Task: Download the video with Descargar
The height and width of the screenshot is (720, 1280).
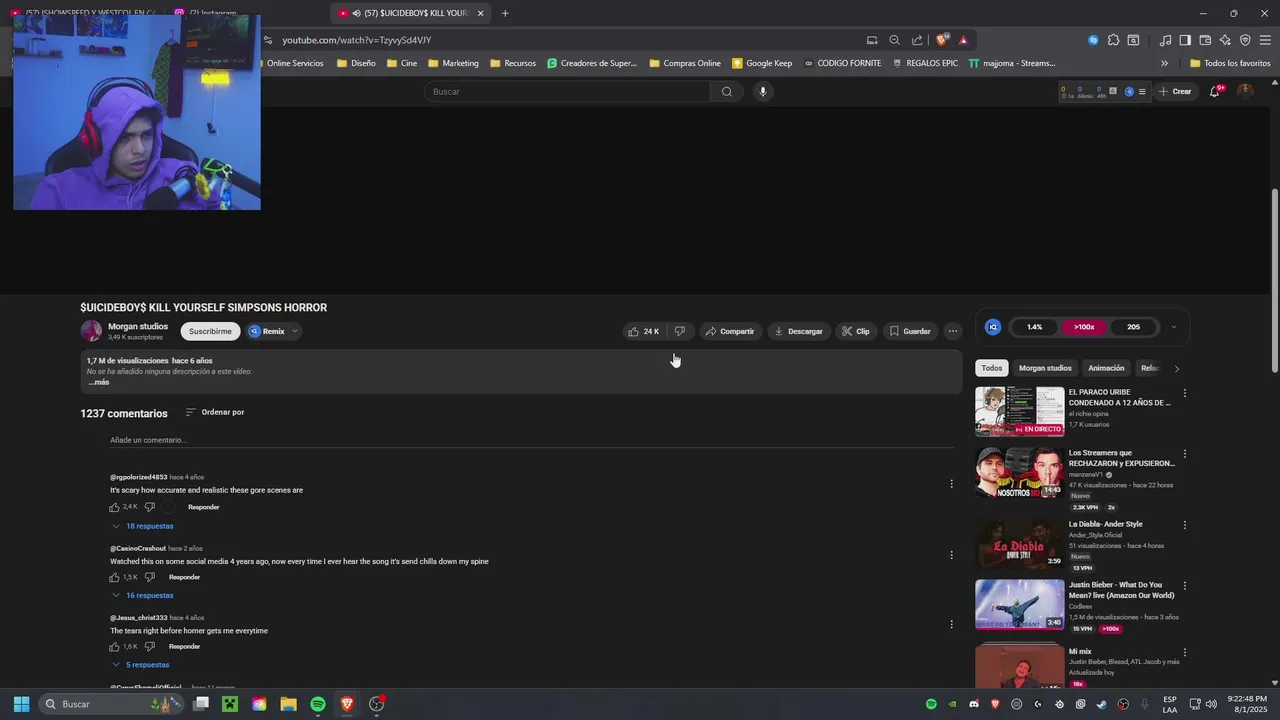Action: click(x=798, y=331)
